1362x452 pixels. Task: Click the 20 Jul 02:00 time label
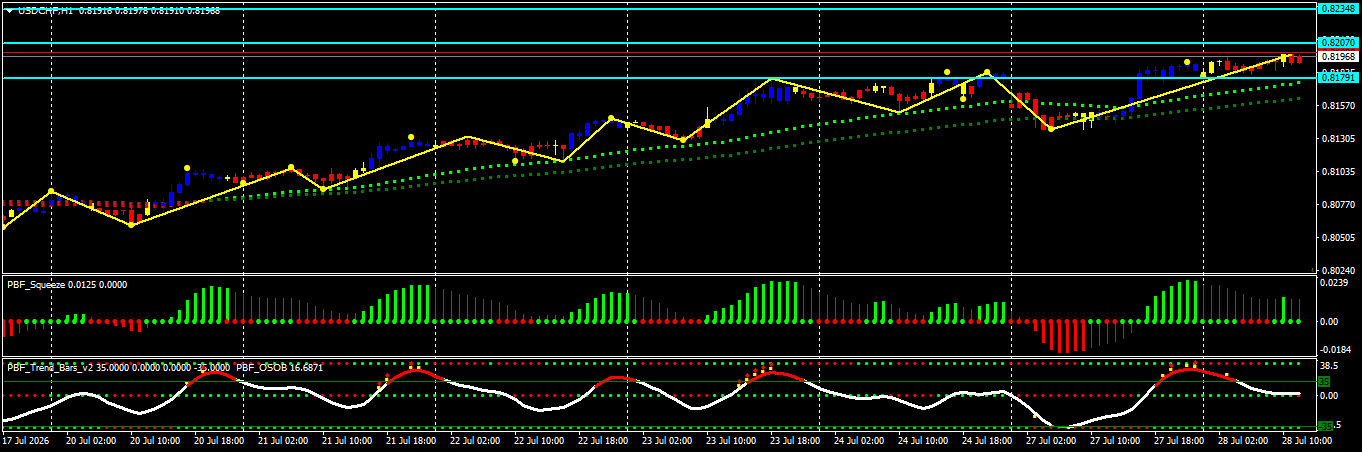[x=91, y=440]
